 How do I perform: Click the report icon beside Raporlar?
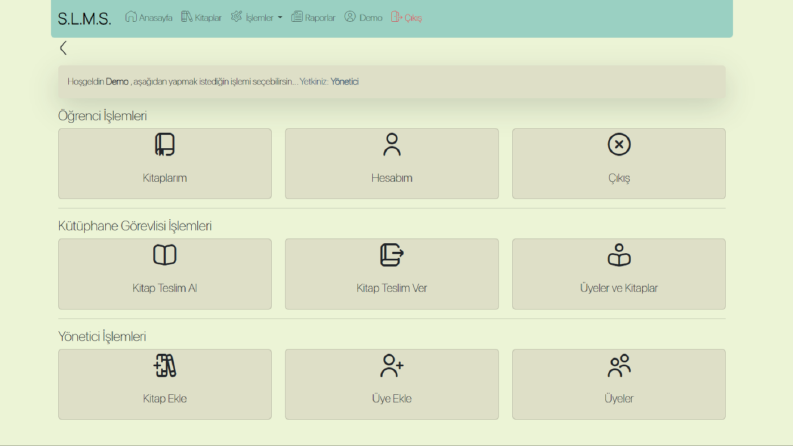(x=297, y=17)
